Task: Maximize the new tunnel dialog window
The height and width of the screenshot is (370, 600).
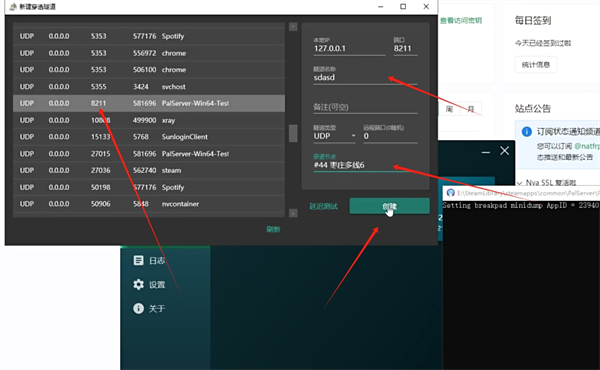Action: (x=403, y=7)
